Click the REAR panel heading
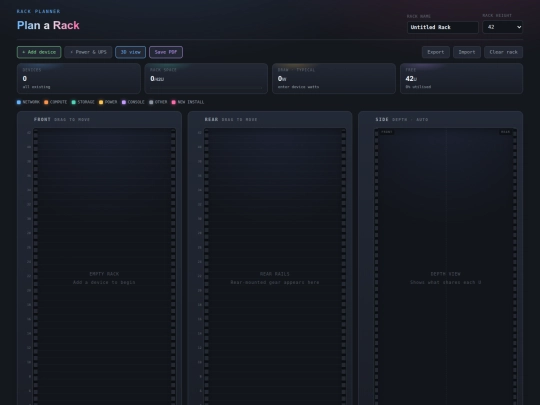 tap(211, 120)
